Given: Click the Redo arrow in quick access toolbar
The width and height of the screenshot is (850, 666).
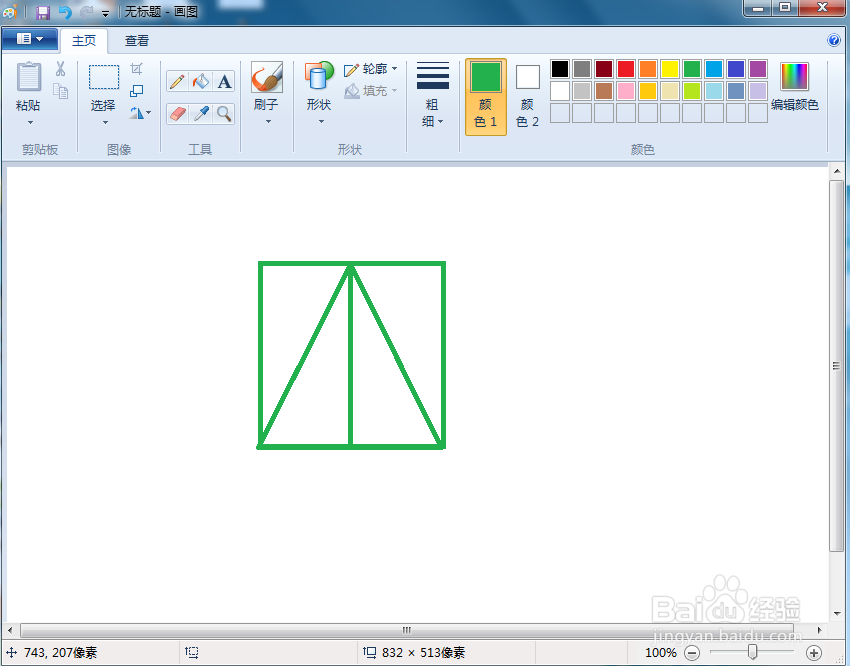Looking at the screenshot, I should (x=86, y=12).
